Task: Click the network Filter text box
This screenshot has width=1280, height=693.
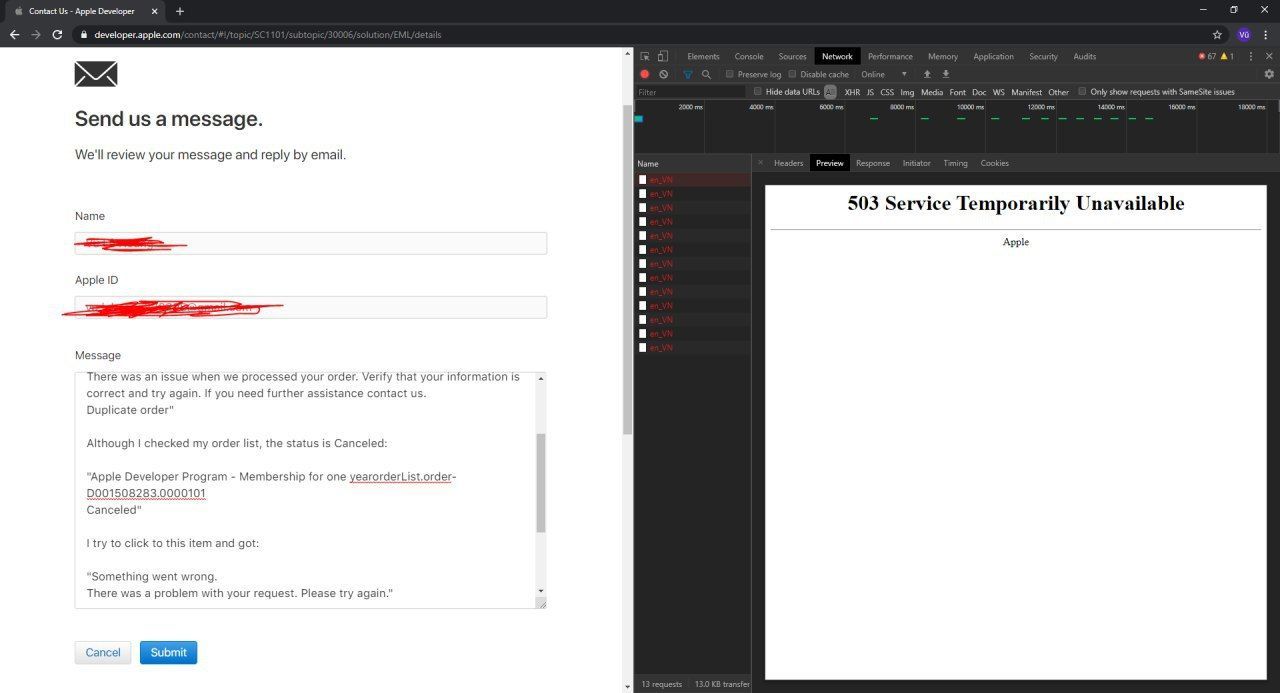Action: (691, 92)
